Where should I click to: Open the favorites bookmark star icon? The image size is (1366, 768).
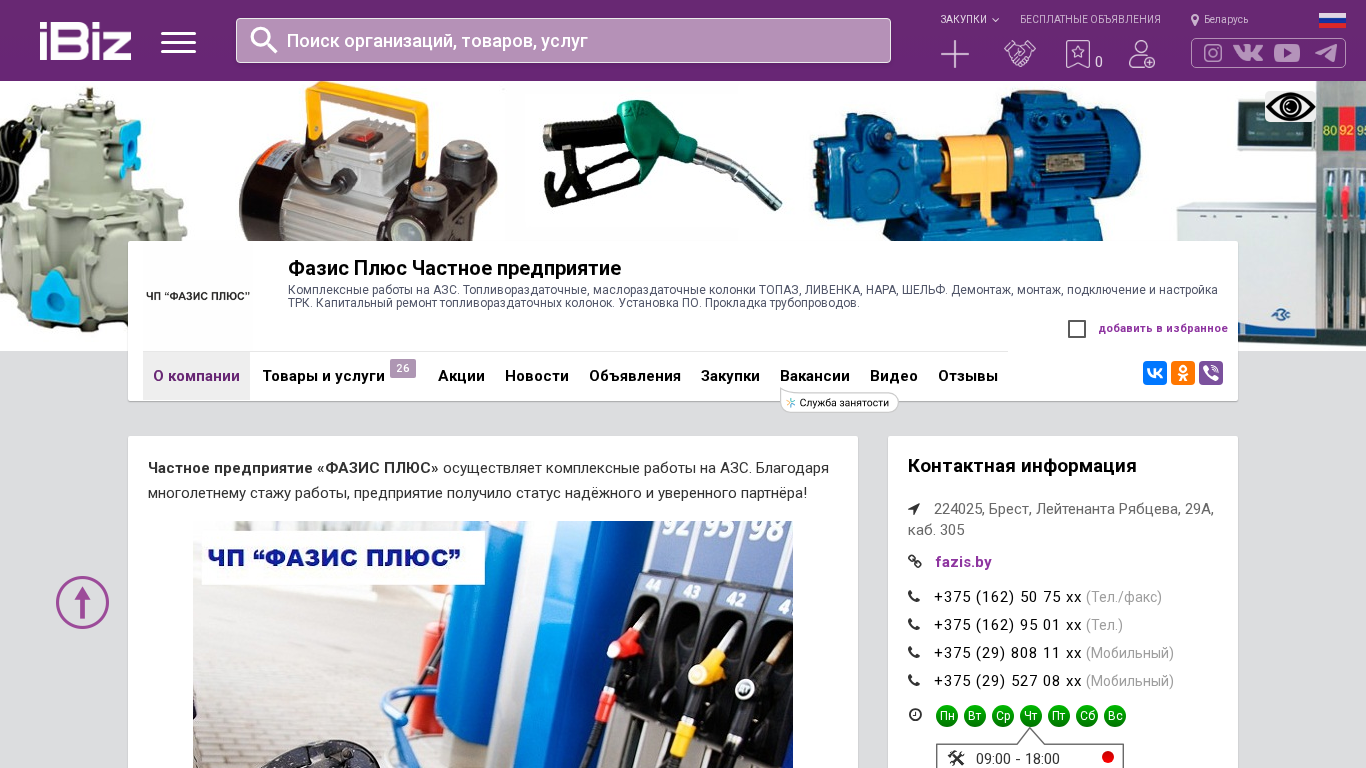1077,54
